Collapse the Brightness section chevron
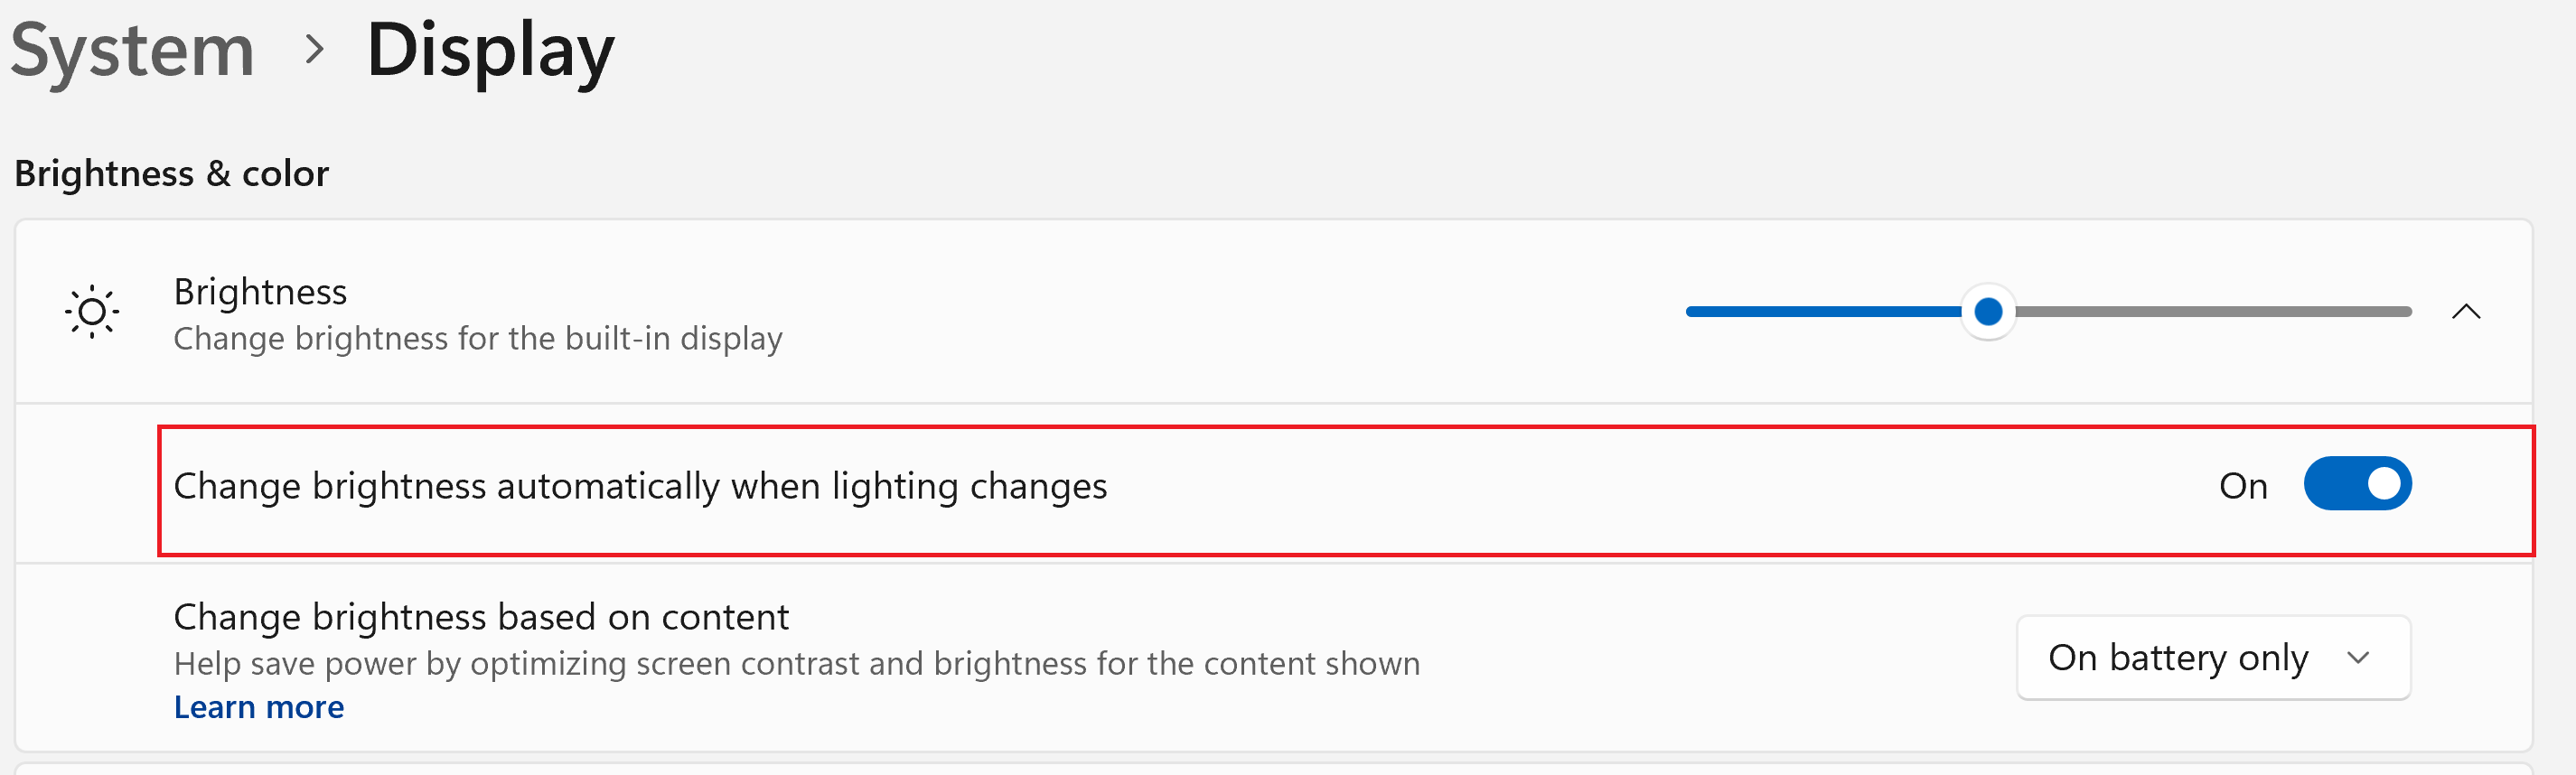 click(x=2466, y=312)
